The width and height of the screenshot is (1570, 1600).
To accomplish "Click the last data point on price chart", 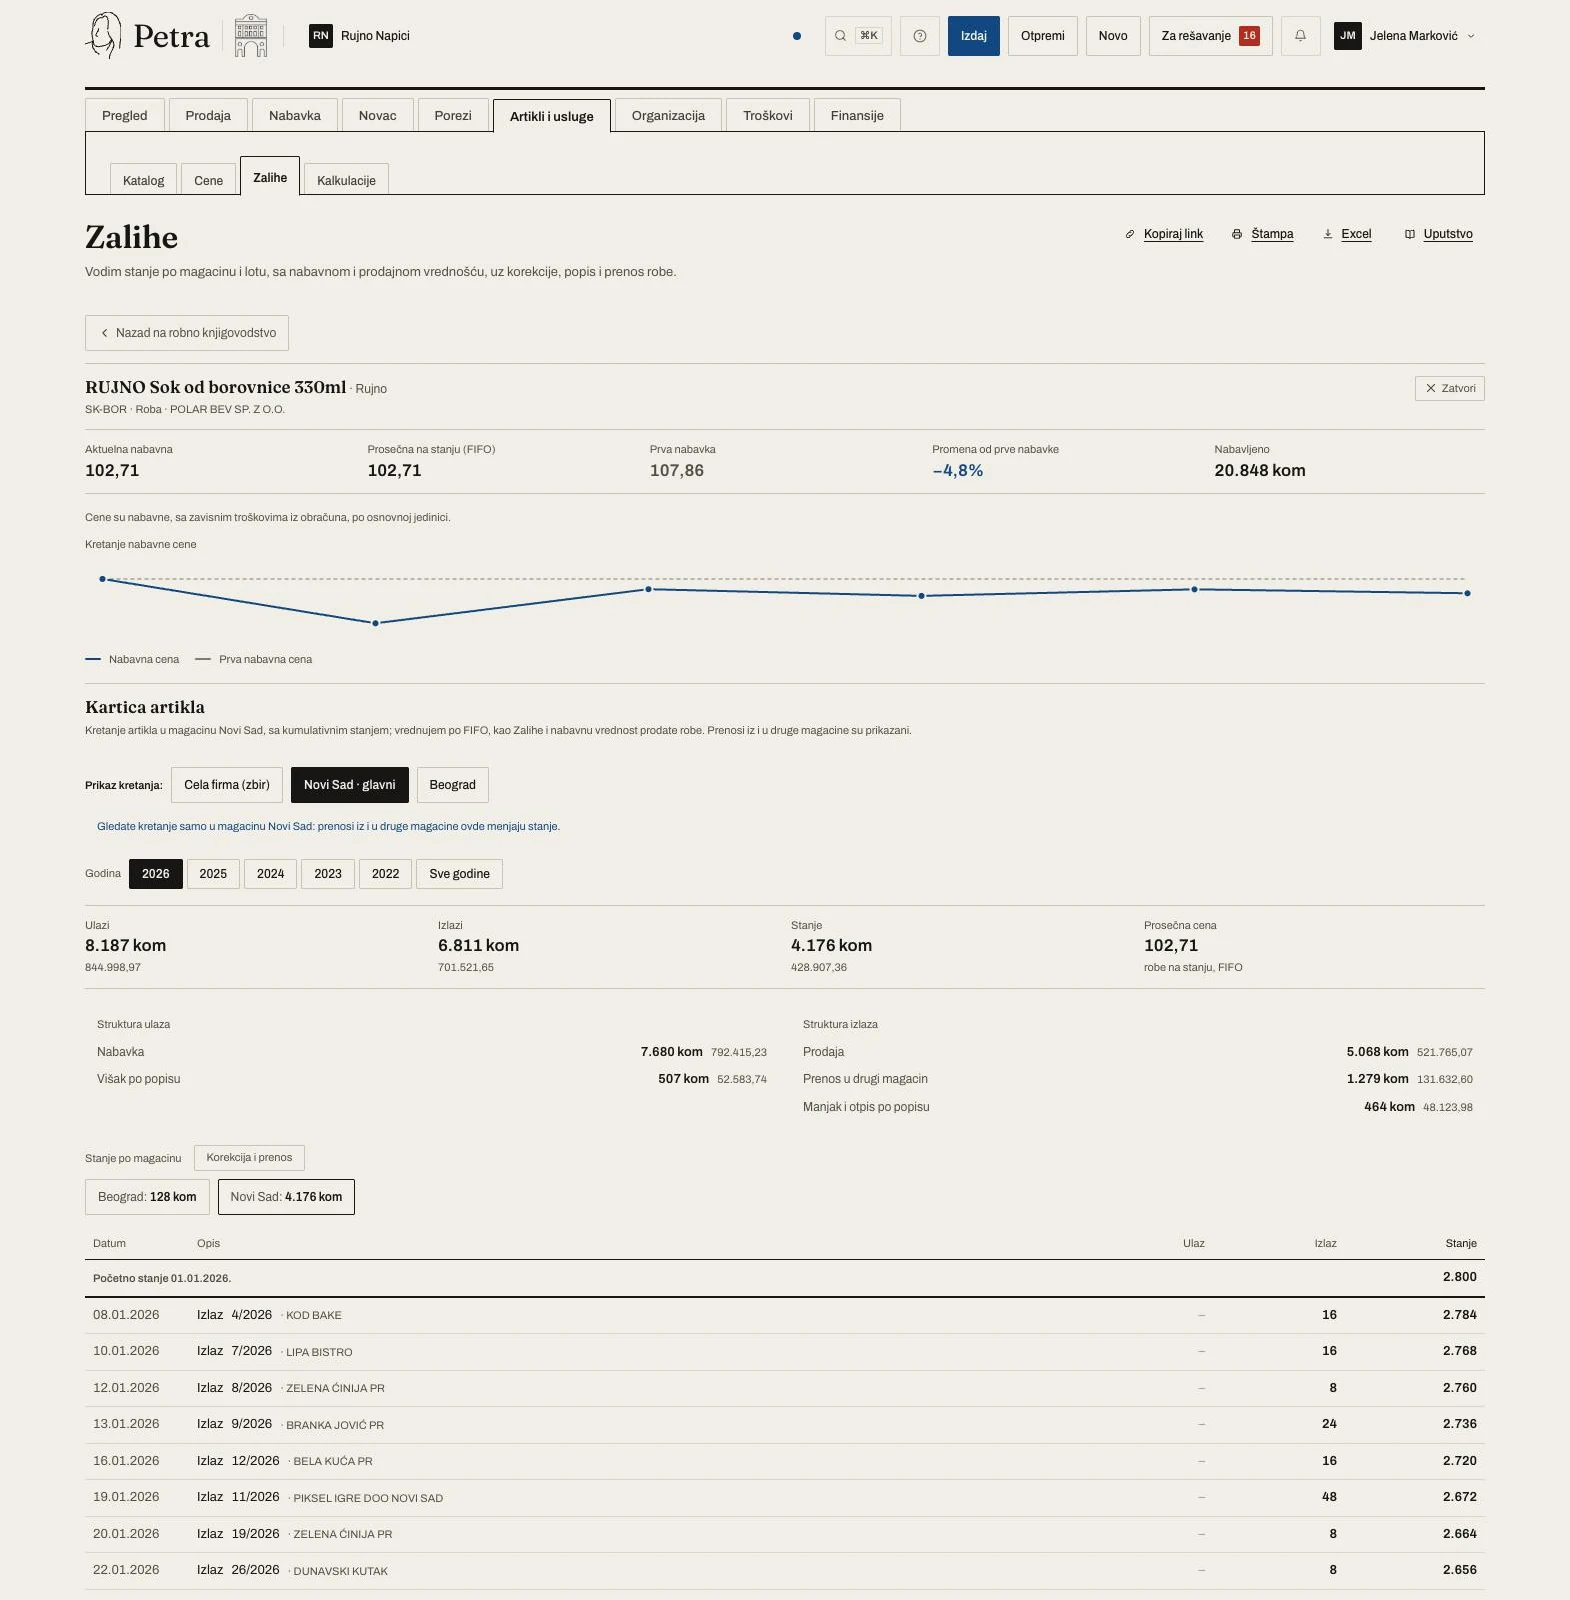I will point(1467,594).
